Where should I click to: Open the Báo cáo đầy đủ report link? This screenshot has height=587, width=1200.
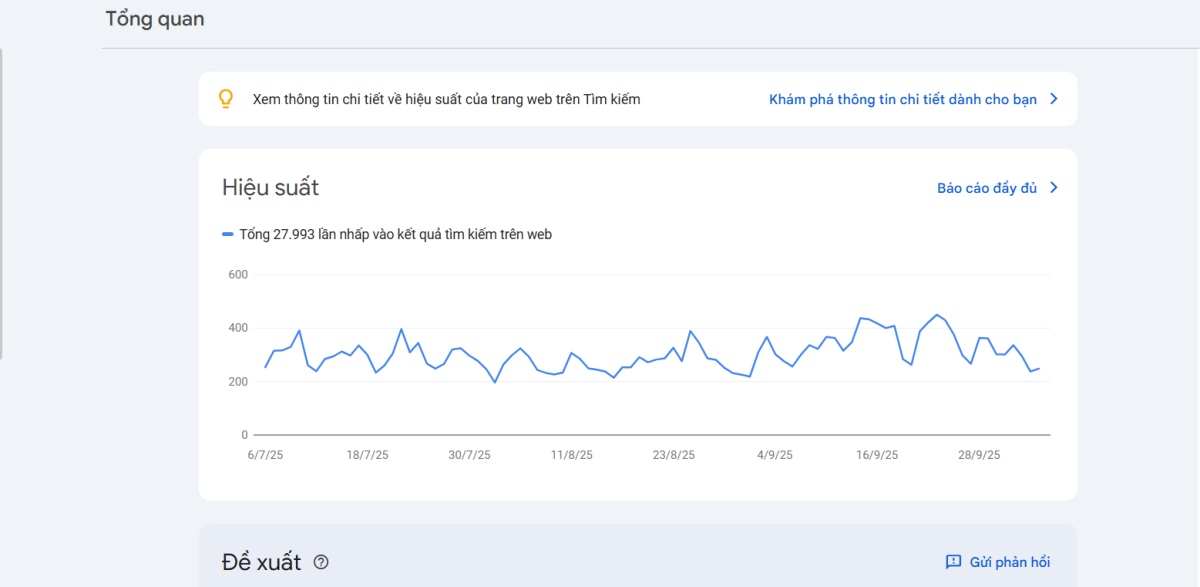pyautogui.click(x=986, y=188)
